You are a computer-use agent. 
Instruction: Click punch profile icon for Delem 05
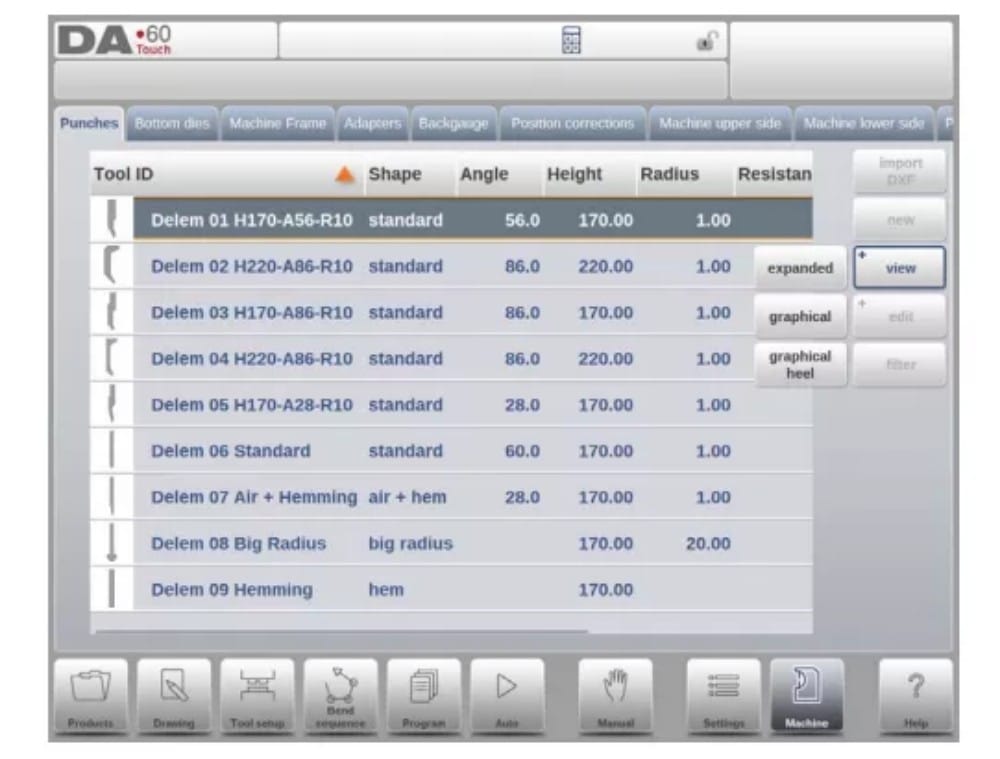point(112,404)
